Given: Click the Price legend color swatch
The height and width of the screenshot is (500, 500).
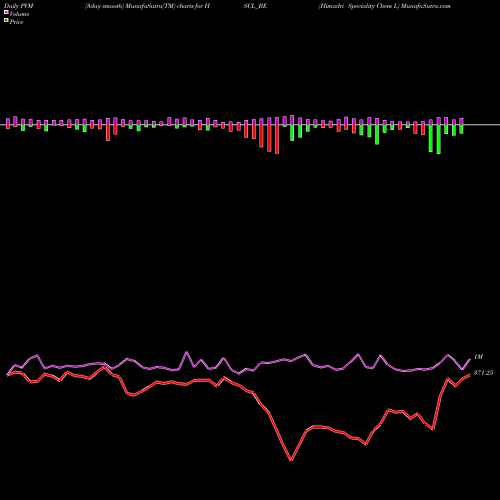Looking at the screenshot, I should pos(6,21).
